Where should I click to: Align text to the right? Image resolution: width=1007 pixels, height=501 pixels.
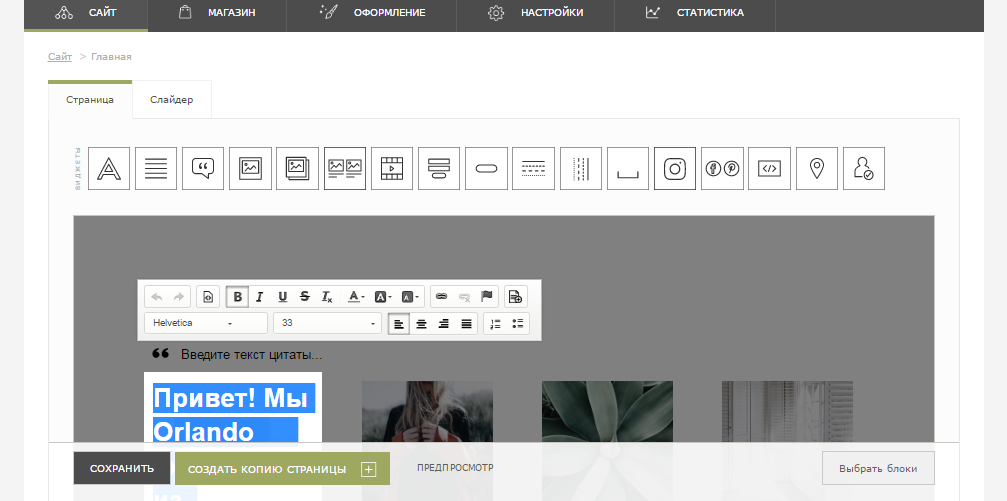point(444,324)
